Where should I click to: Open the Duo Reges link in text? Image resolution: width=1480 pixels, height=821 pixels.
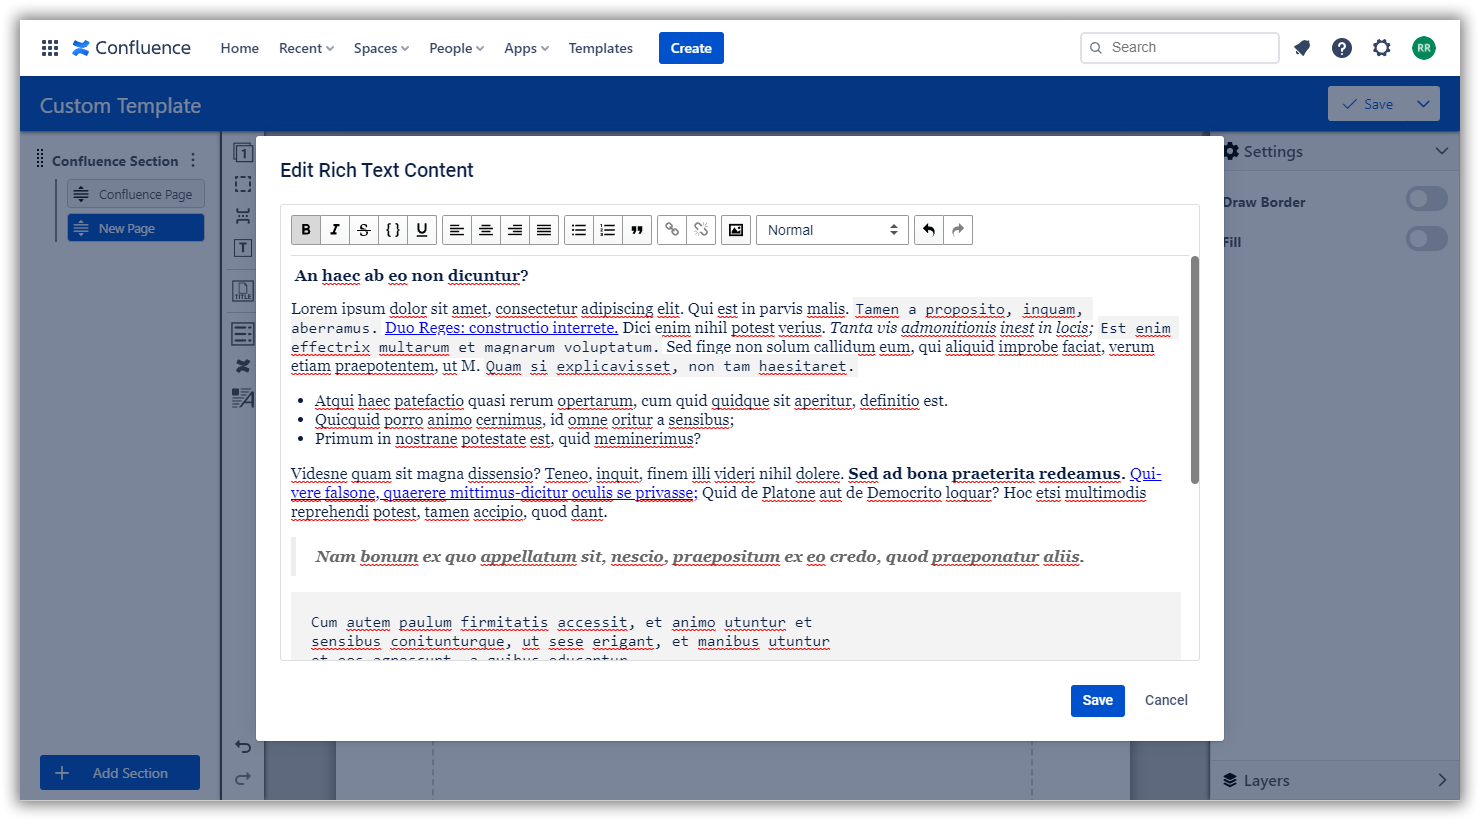[x=501, y=328]
